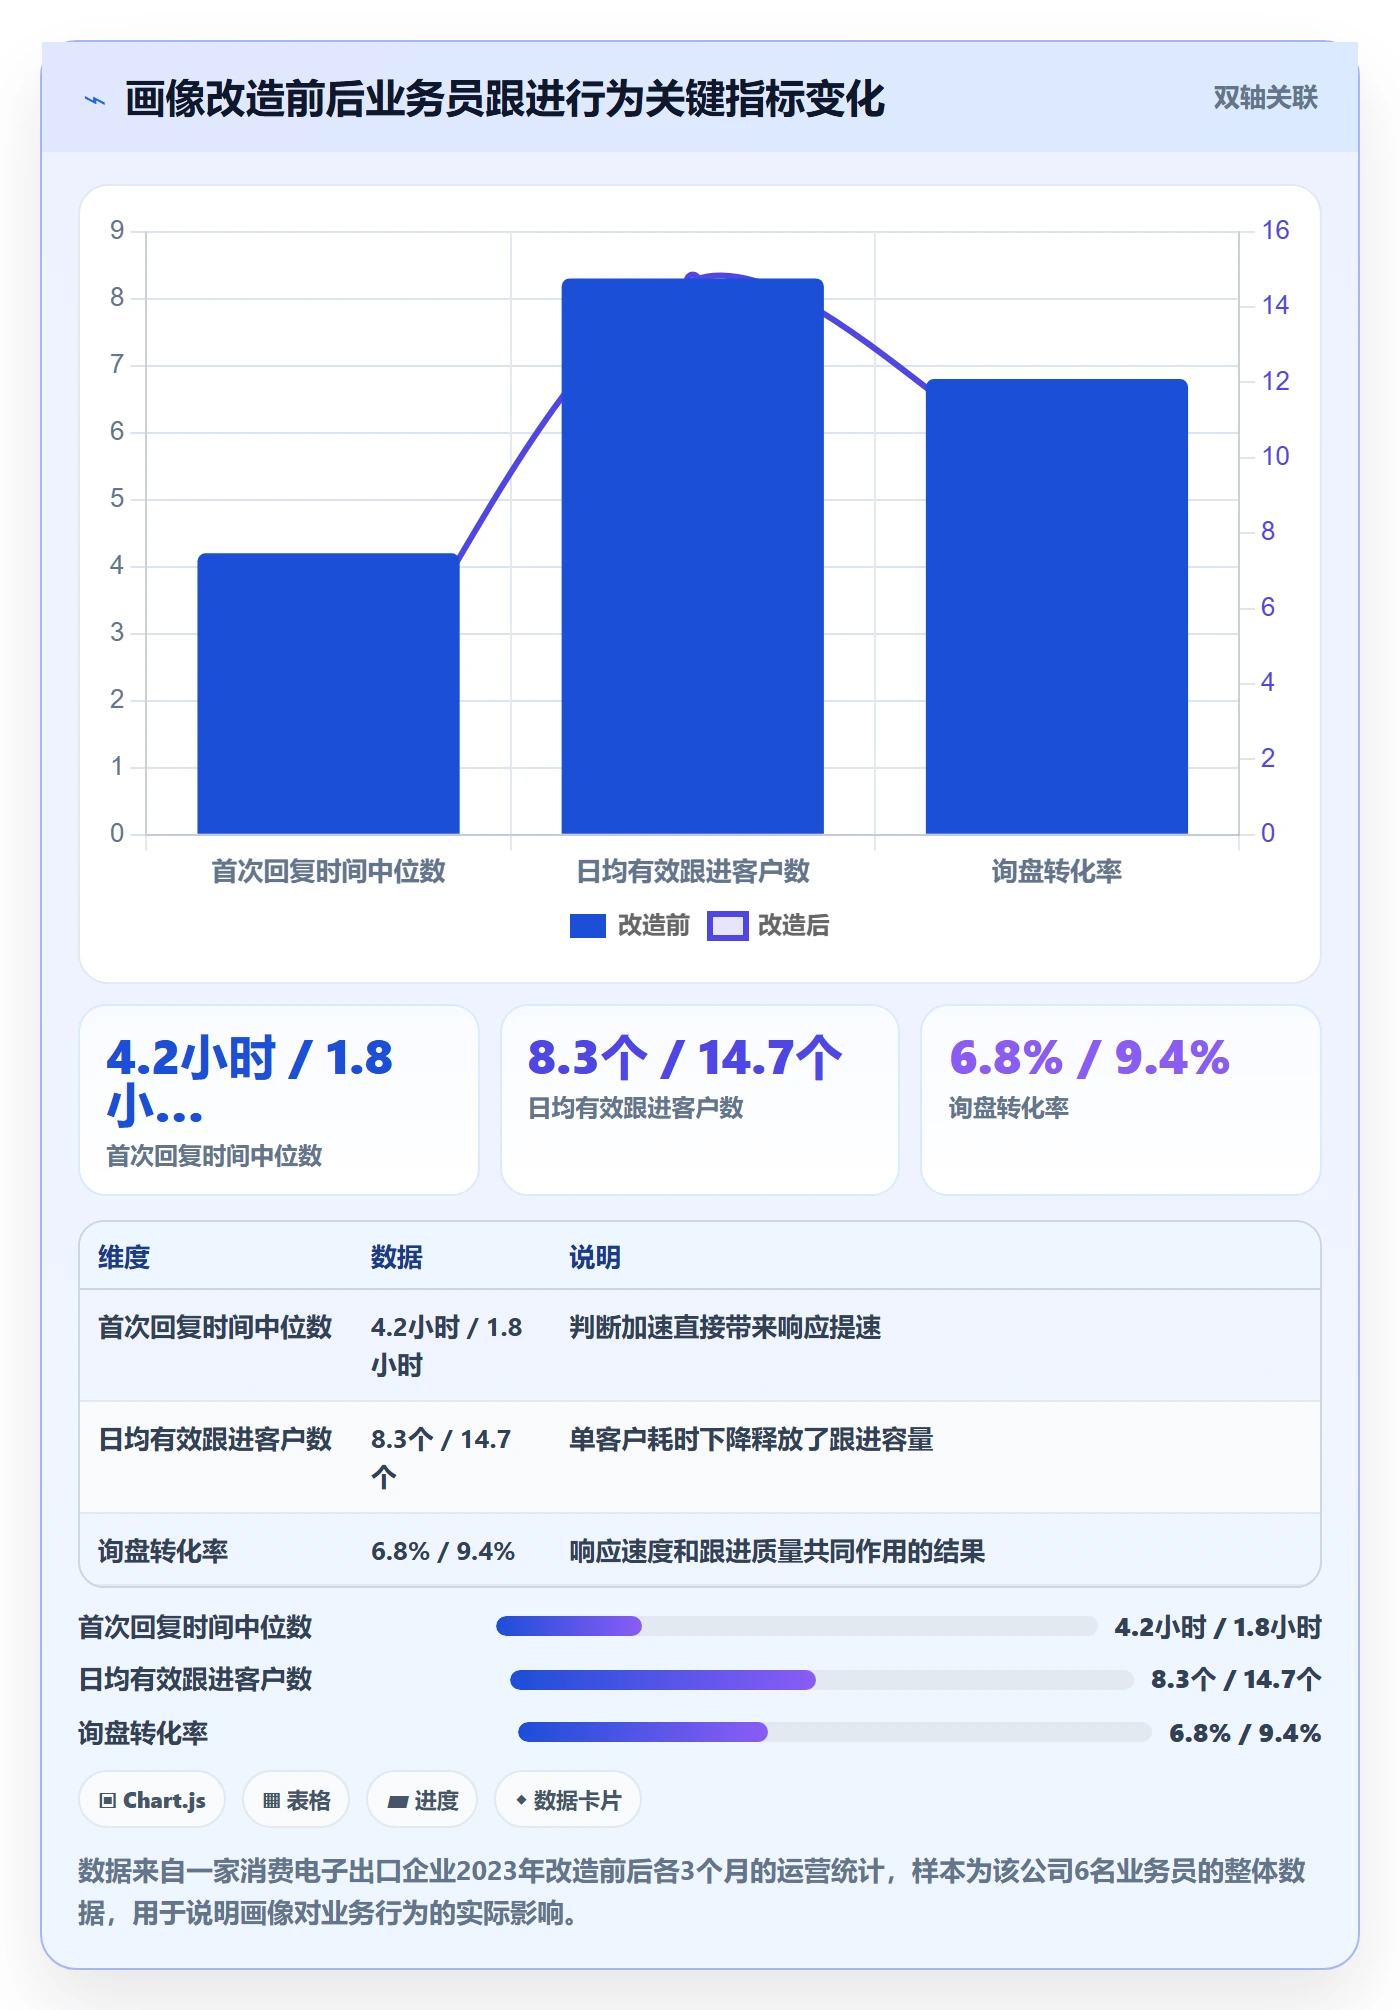Click the lightning icon beside the title
The image size is (1400, 2010).
pos(95,100)
